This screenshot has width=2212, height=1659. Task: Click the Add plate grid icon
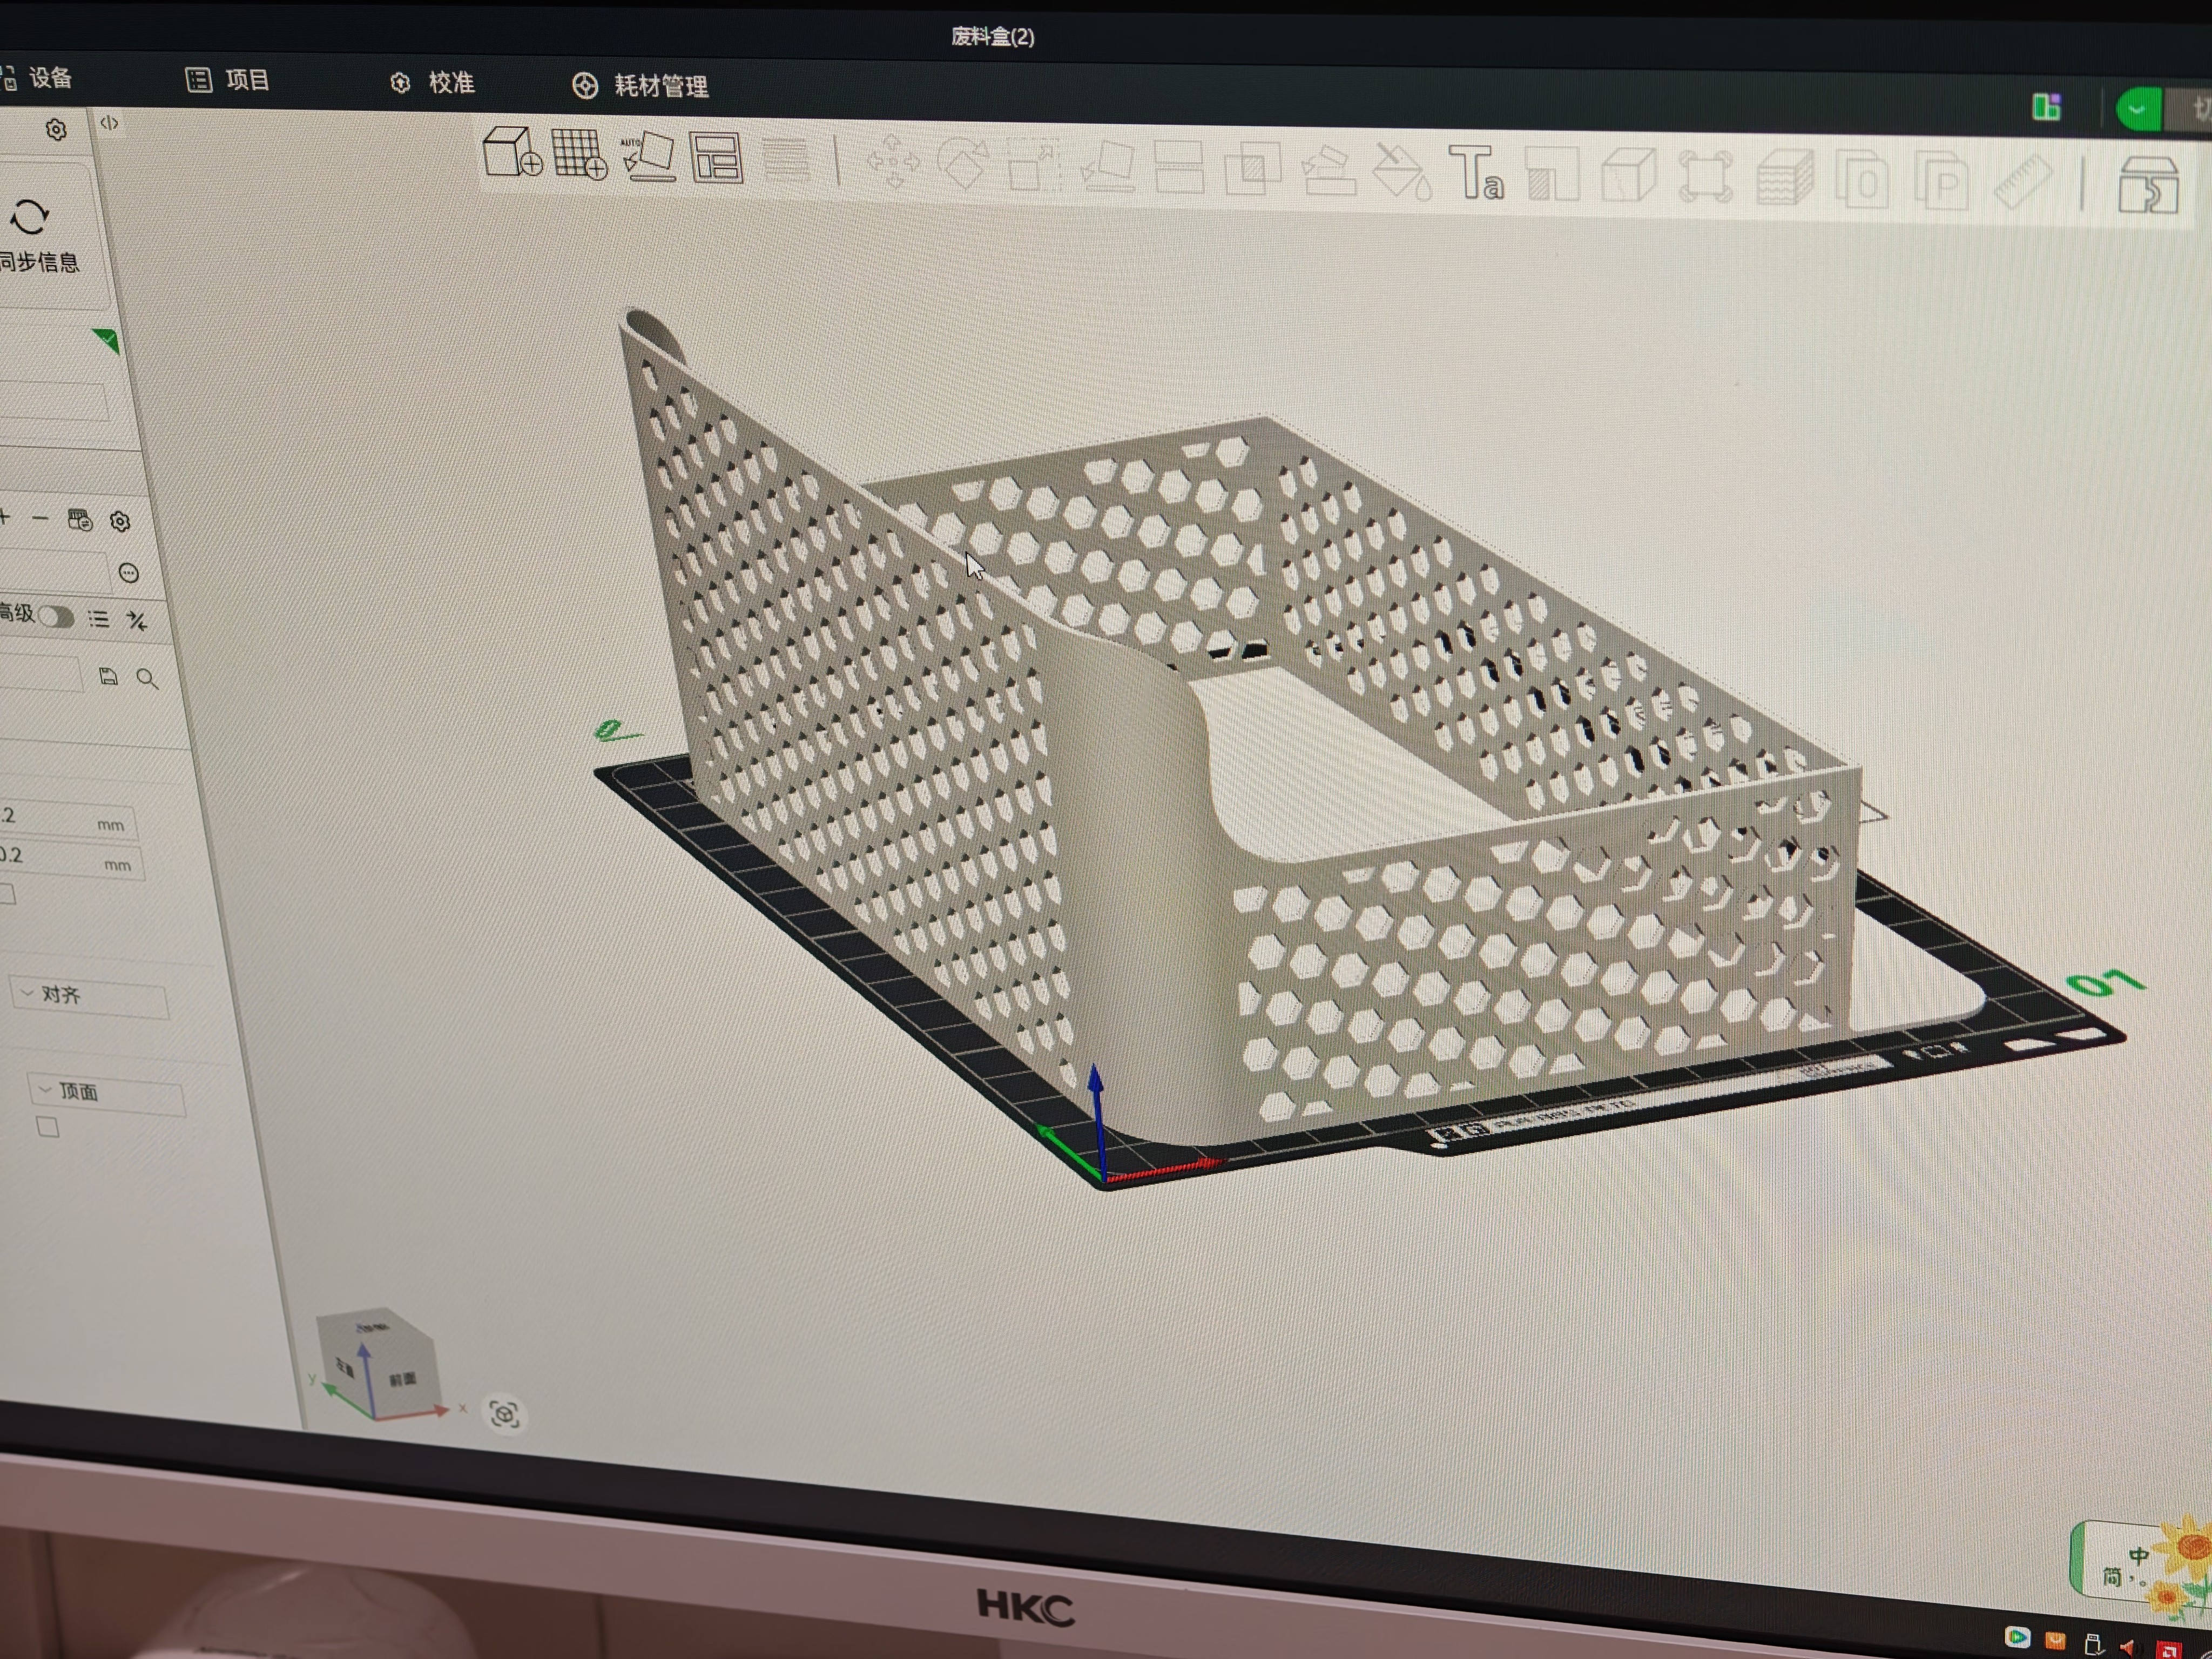coord(580,155)
